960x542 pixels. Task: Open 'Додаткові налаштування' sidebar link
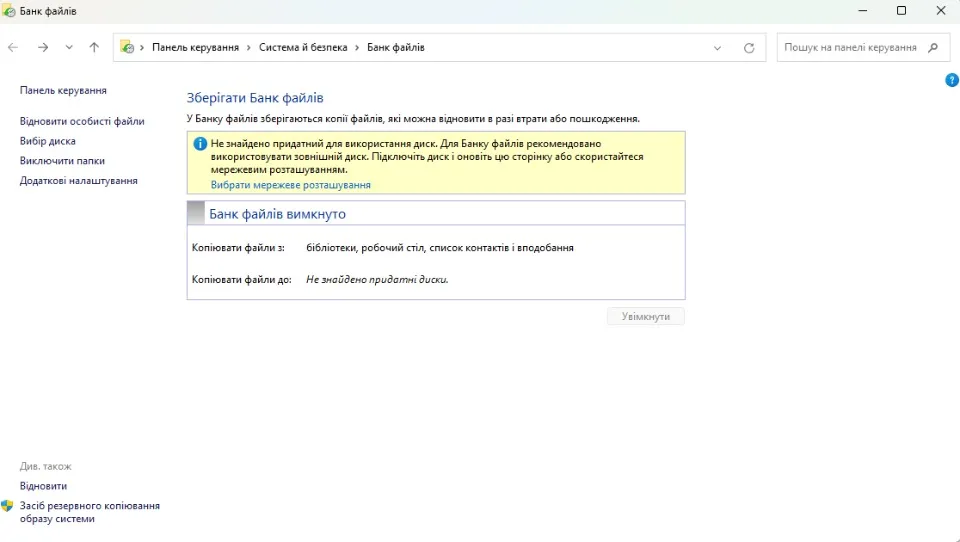(x=79, y=181)
